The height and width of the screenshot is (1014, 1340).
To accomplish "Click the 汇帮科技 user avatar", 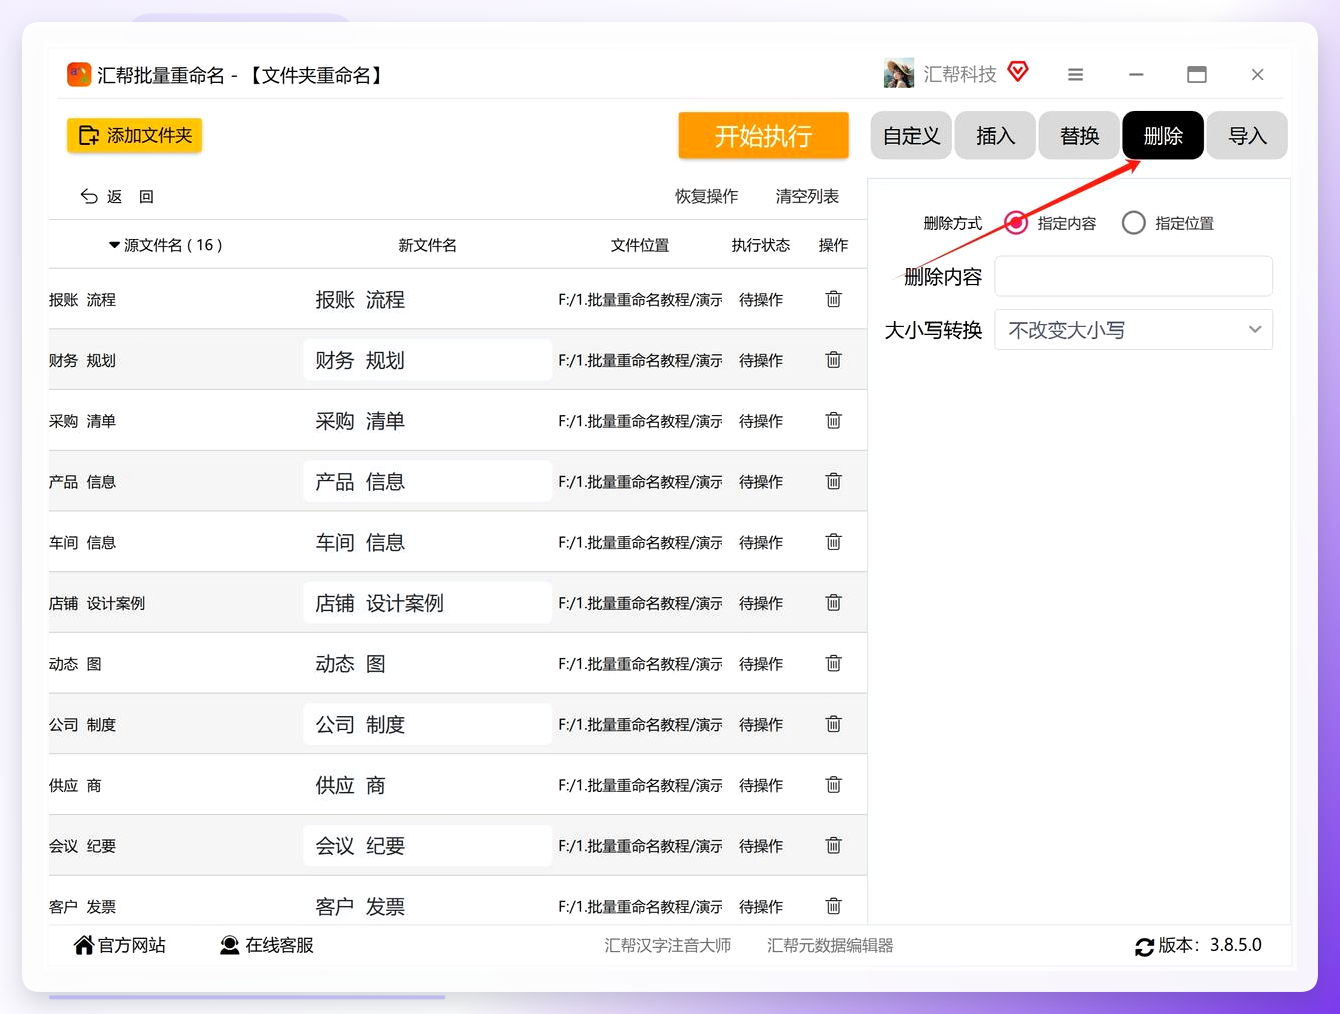I will tap(899, 73).
